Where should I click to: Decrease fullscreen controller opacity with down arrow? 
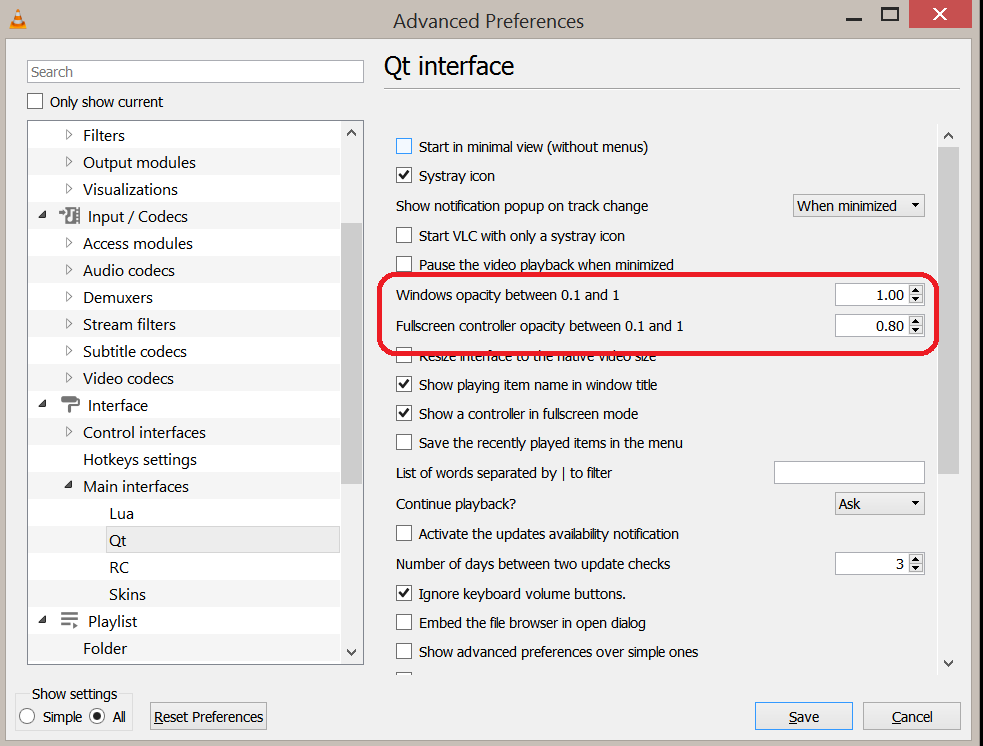(x=916, y=330)
